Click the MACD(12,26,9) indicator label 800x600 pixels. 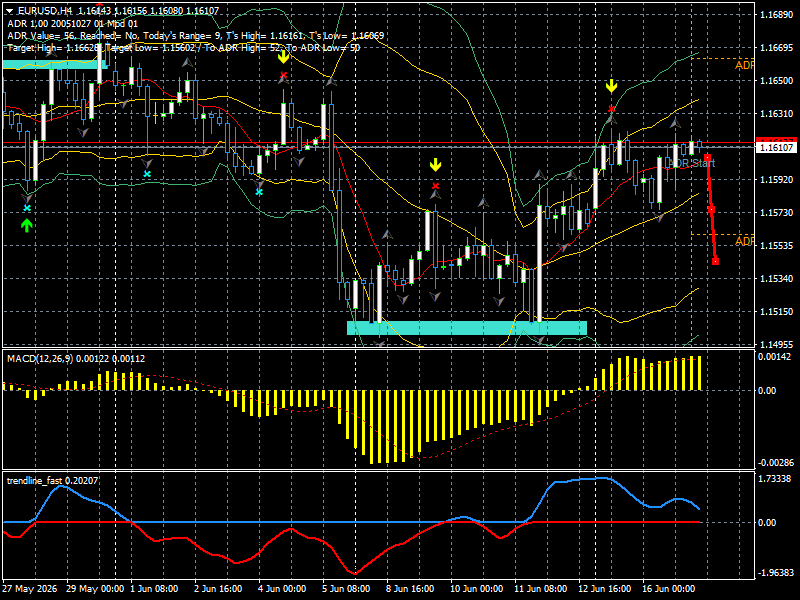coord(76,359)
